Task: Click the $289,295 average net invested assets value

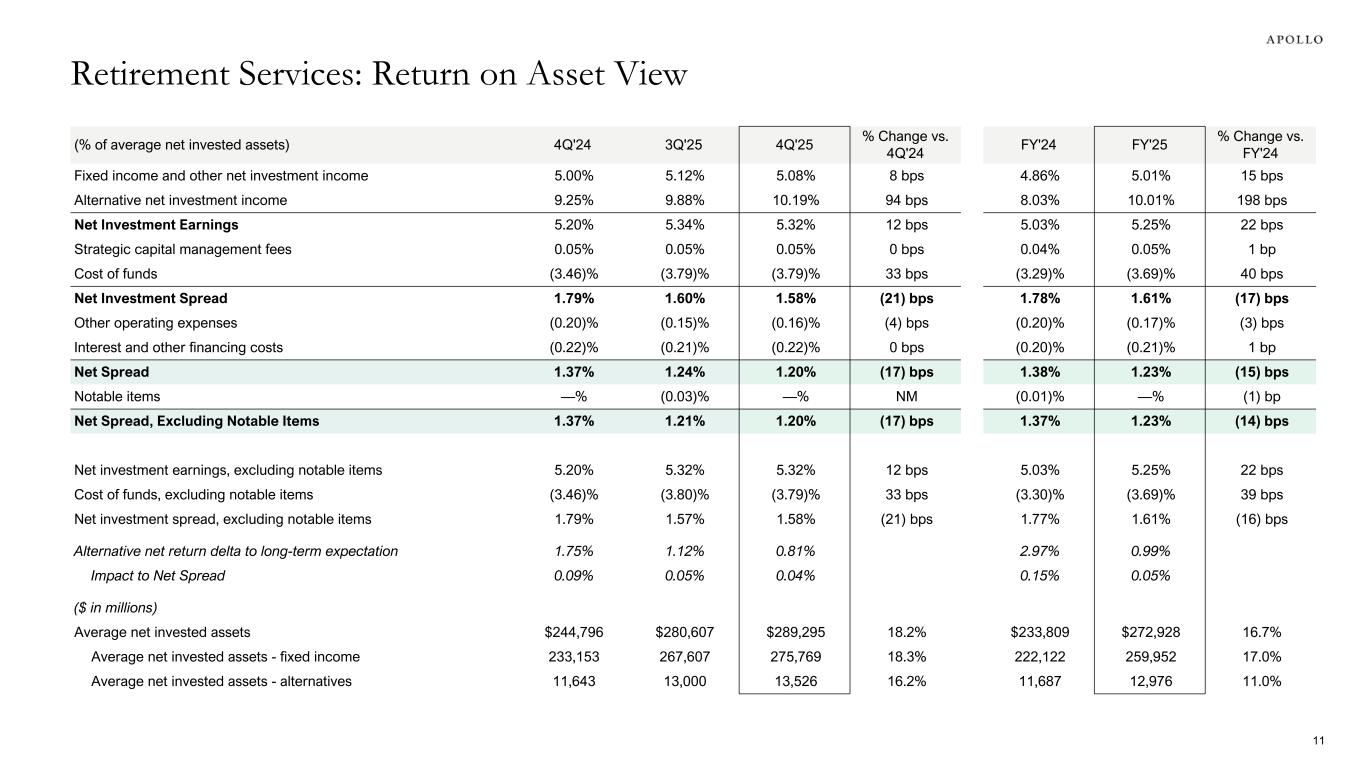Action: 794,632
